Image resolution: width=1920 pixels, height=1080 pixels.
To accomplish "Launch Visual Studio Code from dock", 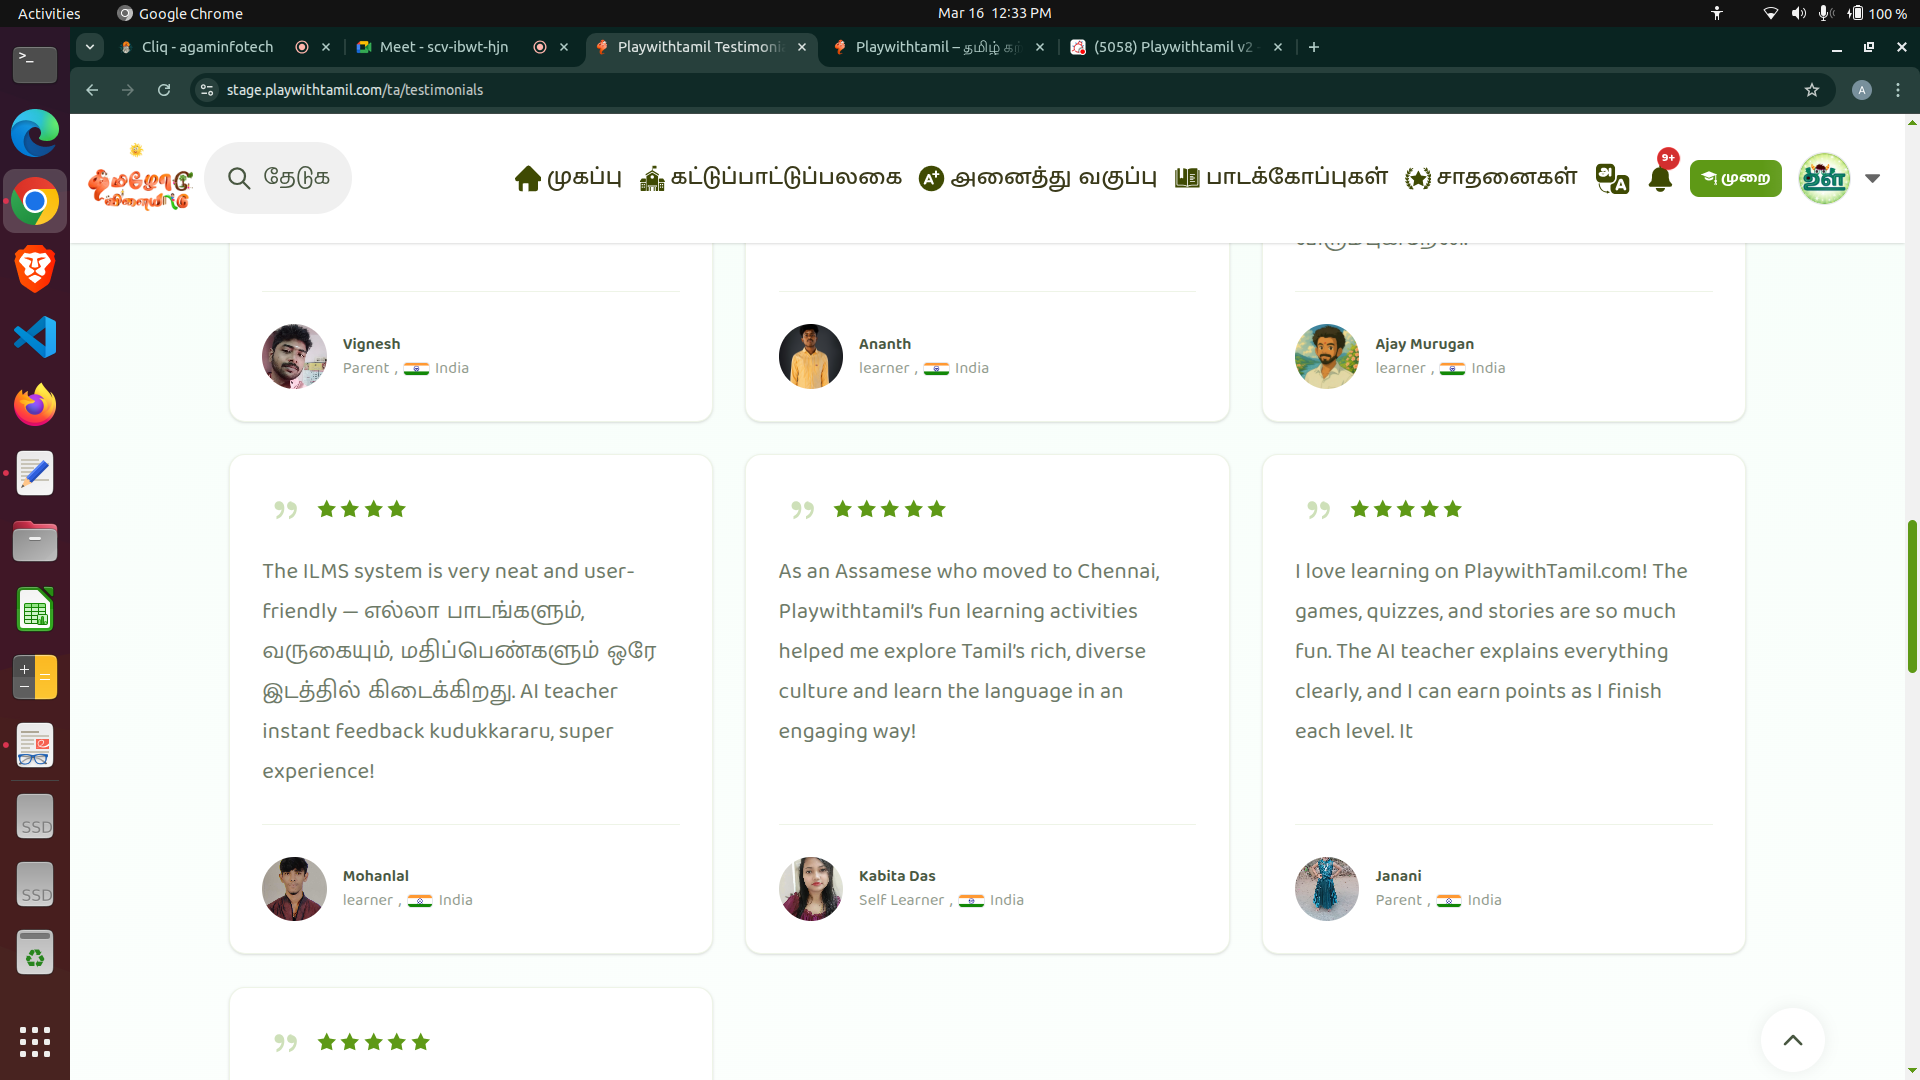I will click(x=35, y=337).
